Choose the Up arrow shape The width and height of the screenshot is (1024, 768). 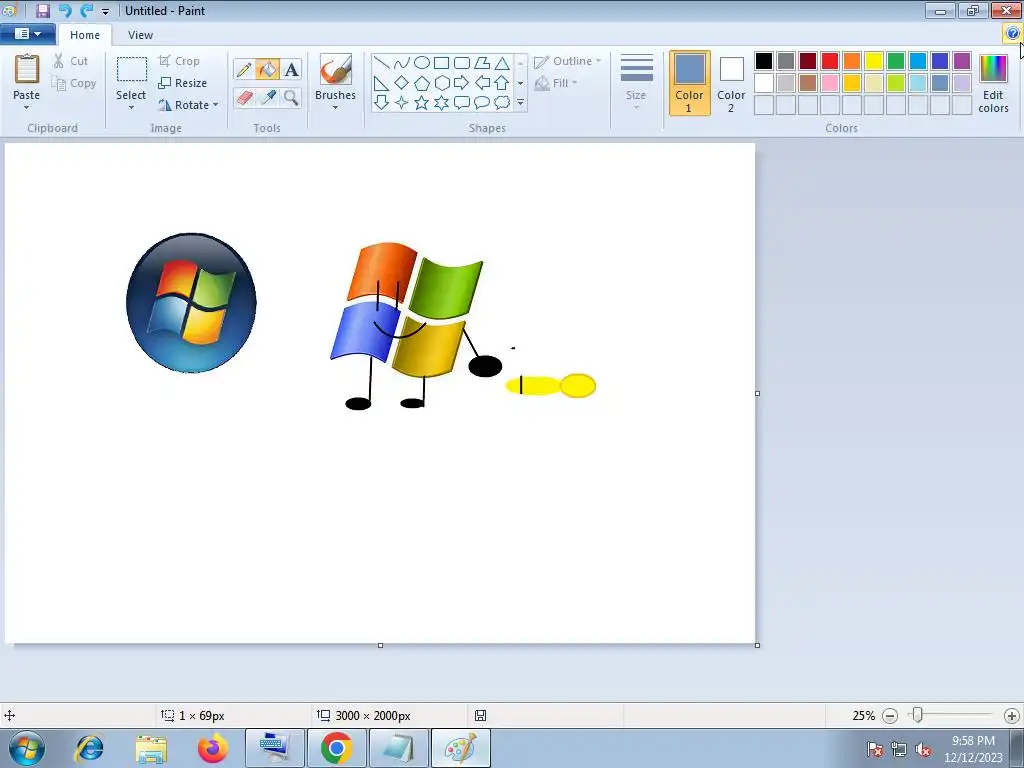pyautogui.click(x=502, y=83)
